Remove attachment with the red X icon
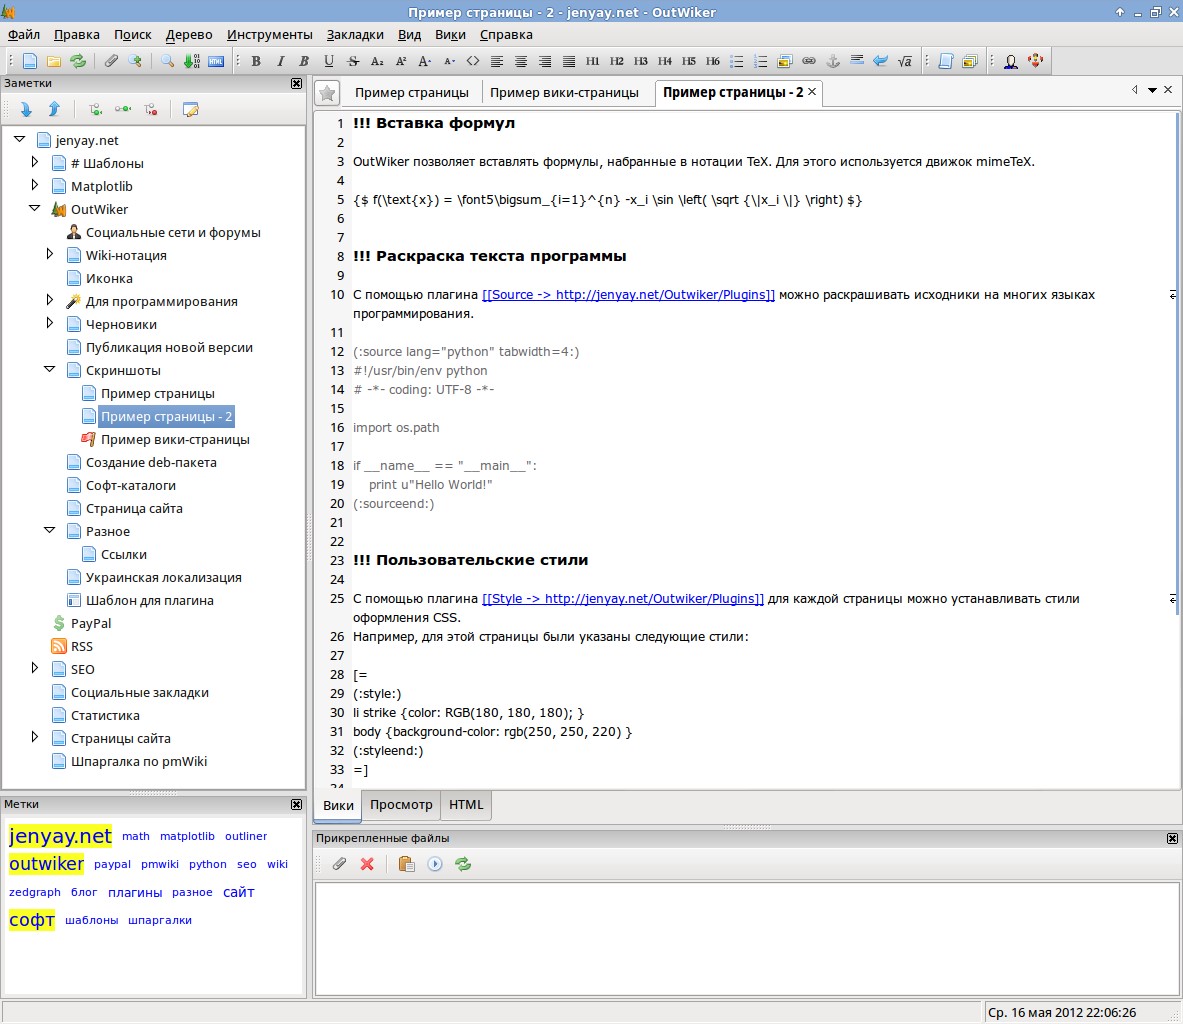This screenshot has width=1183, height=1024. (367, 864)
